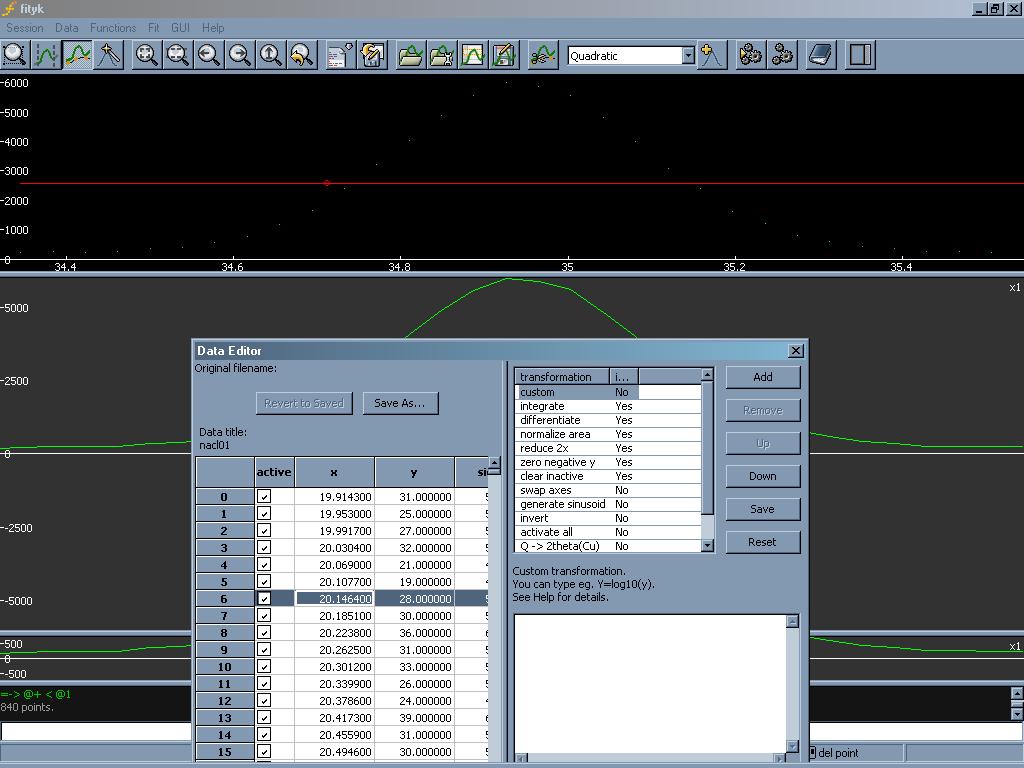
Task: Select the generate sinusoid transformation row
Action: 607,504
